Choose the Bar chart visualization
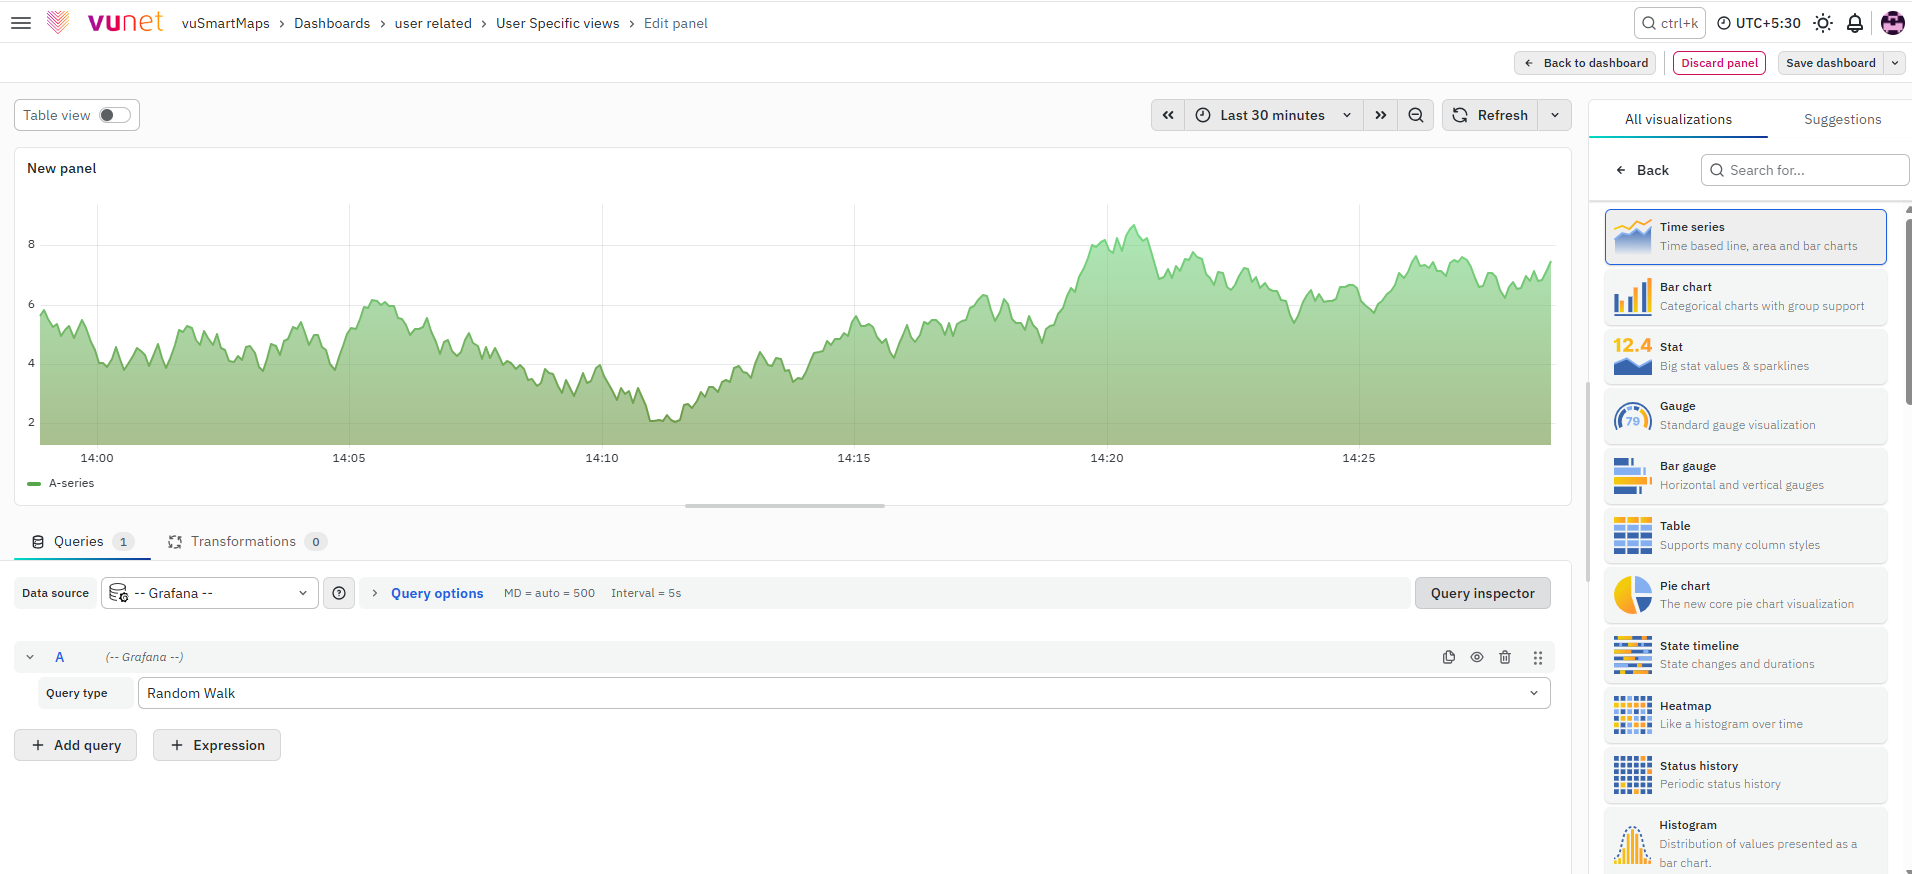The width and height of the screenshot is (1912, 874). click(1745, 297)
